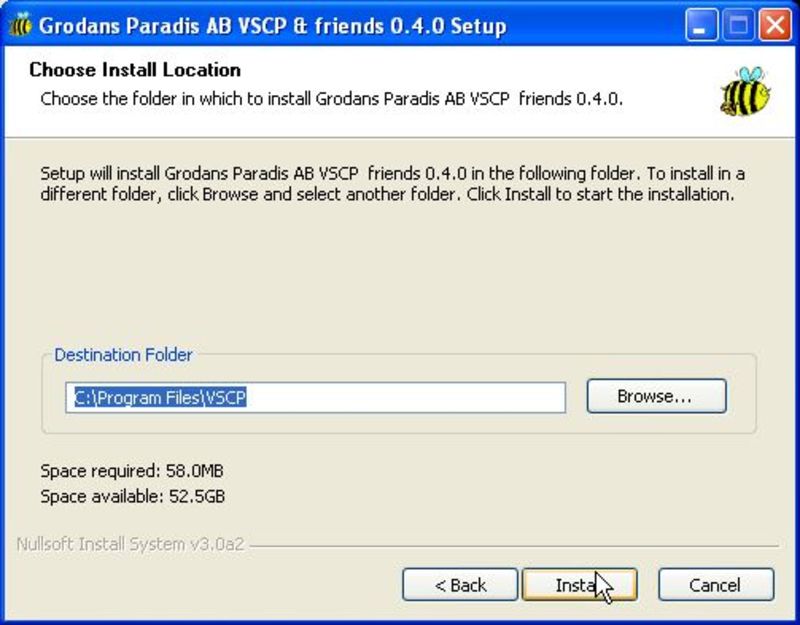
Task: Click the Destination Folder group label
Action: (123, 355)
